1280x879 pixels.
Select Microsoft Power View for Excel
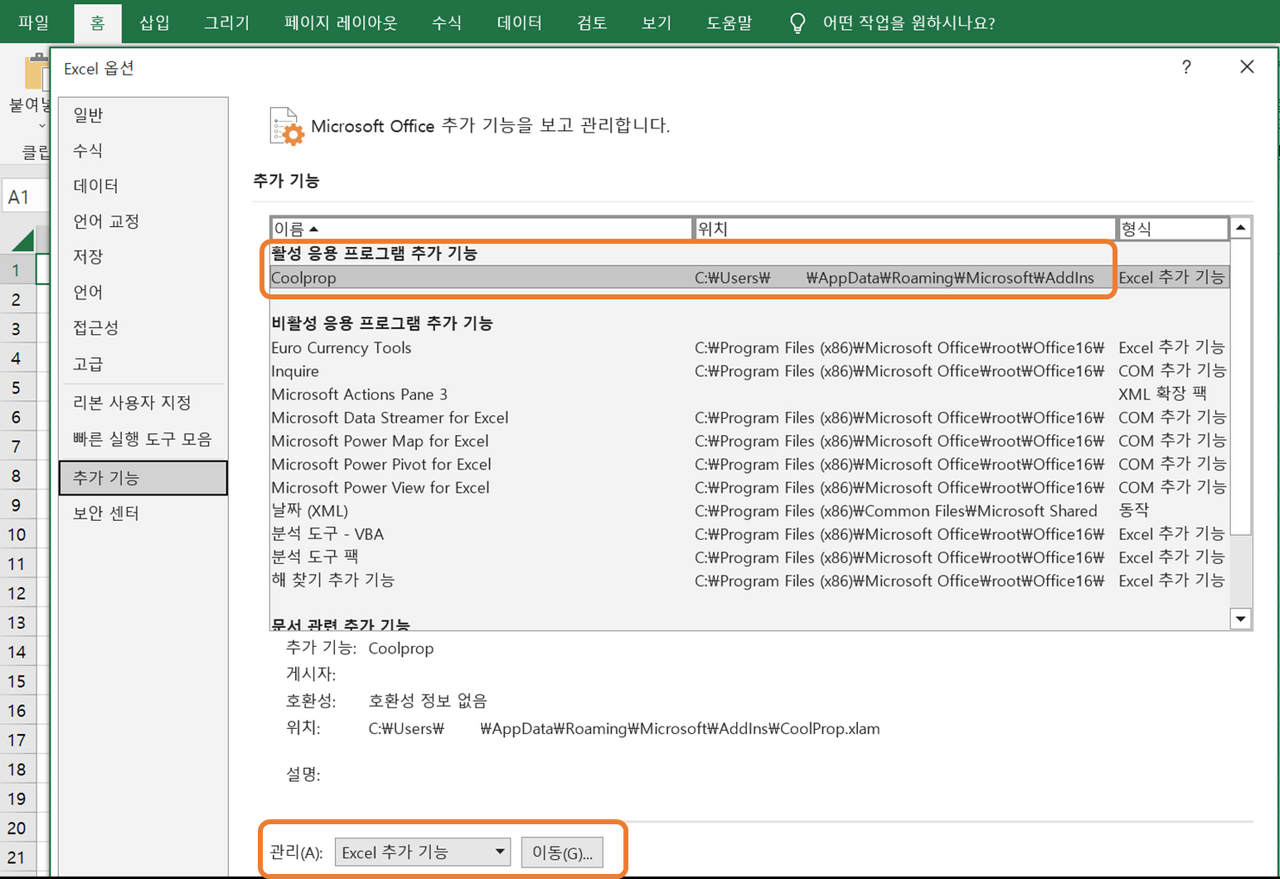pyautogui.click(x=749, y=488)
